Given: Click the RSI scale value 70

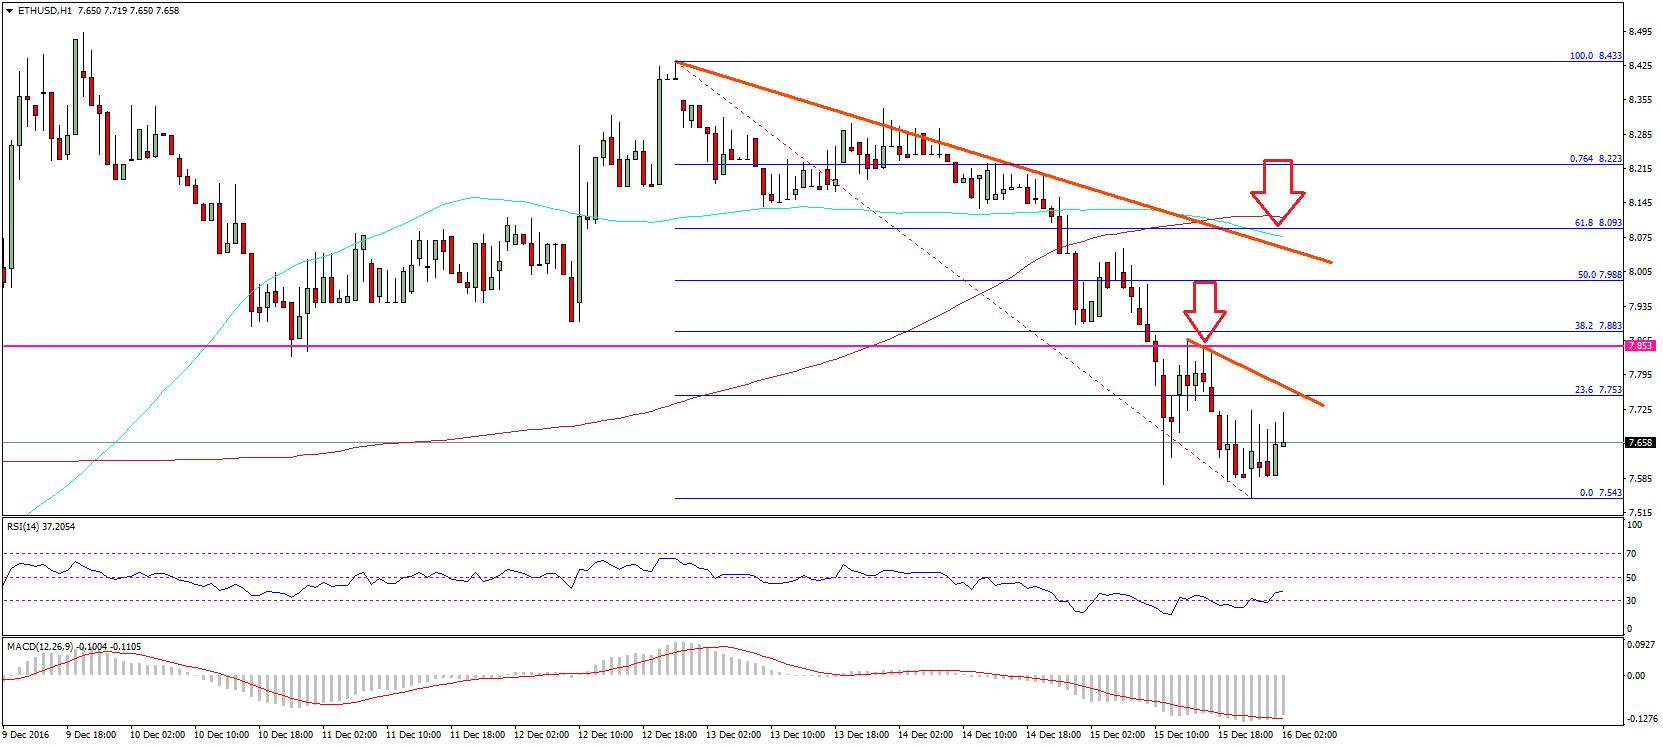Looking at the screenshot, I should (x=1632, y=554).
